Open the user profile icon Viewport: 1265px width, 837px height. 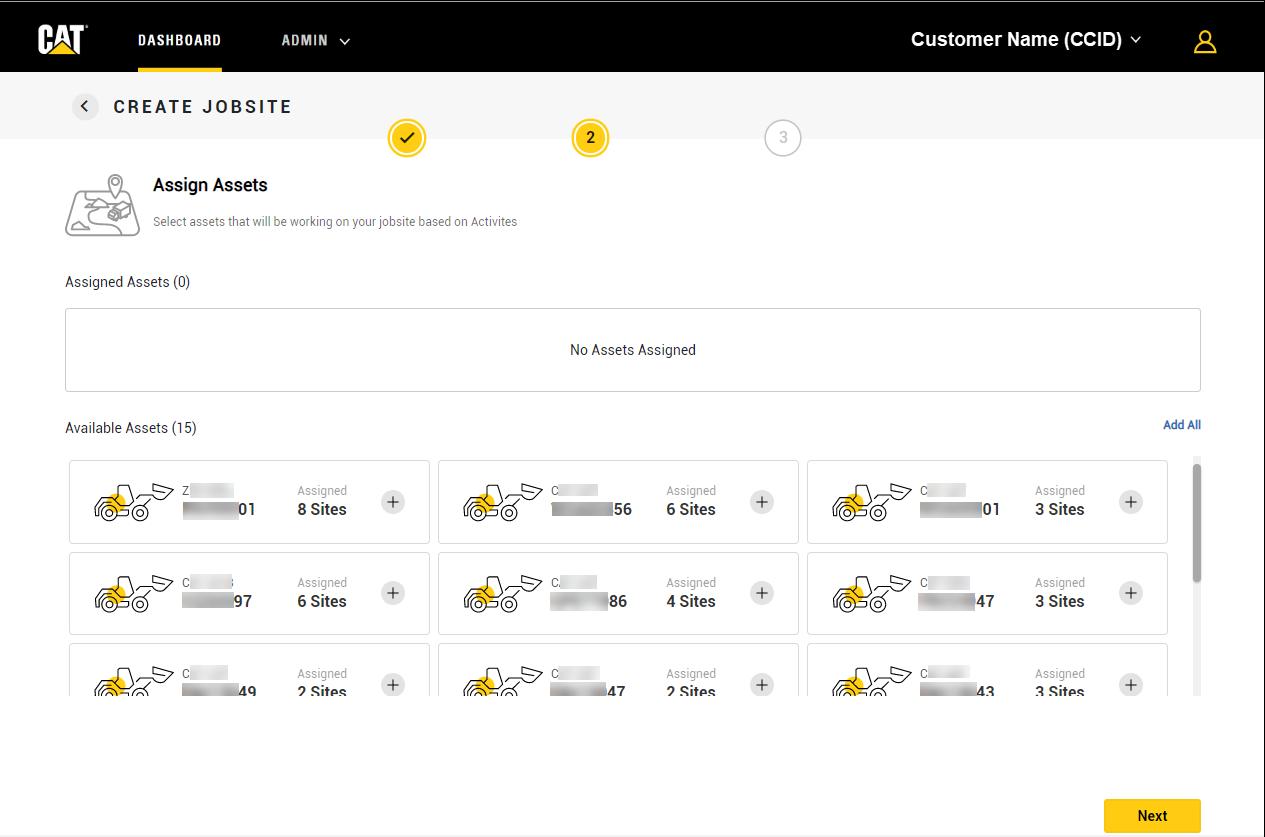[1205, 41]
